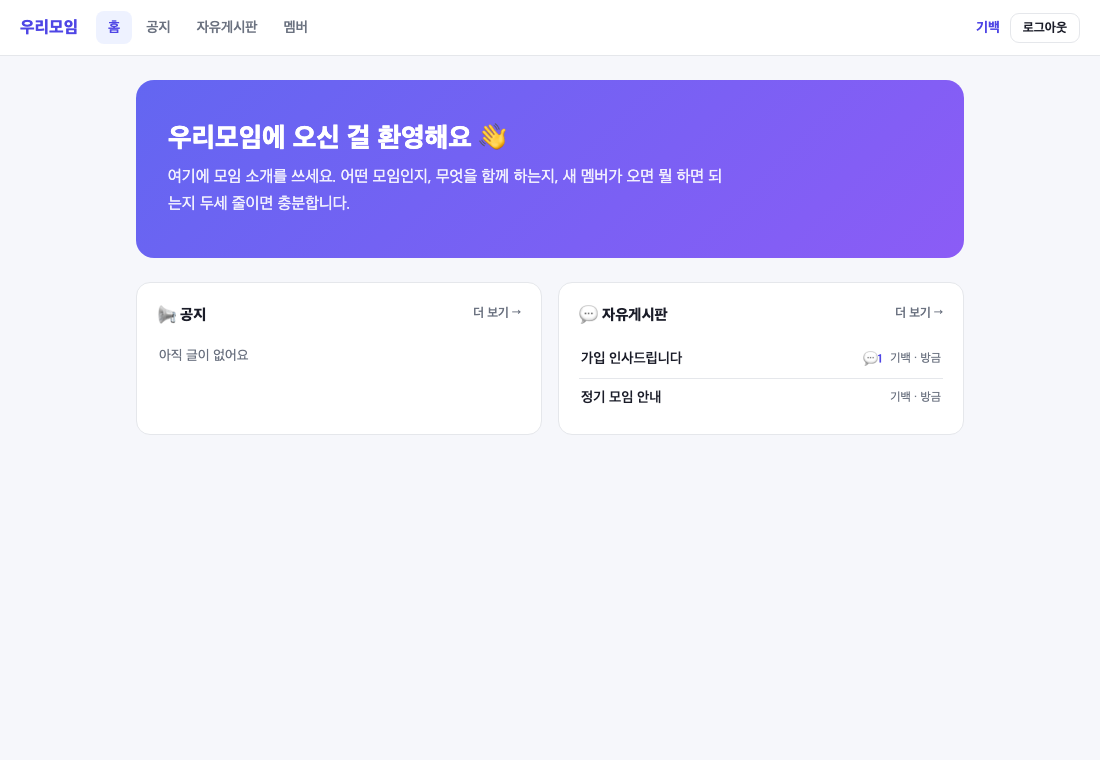Viewport: 1100px width, 760px height.
Task: Click 더 보기 in the 공지 card
Action: click(x=497, y=312)
